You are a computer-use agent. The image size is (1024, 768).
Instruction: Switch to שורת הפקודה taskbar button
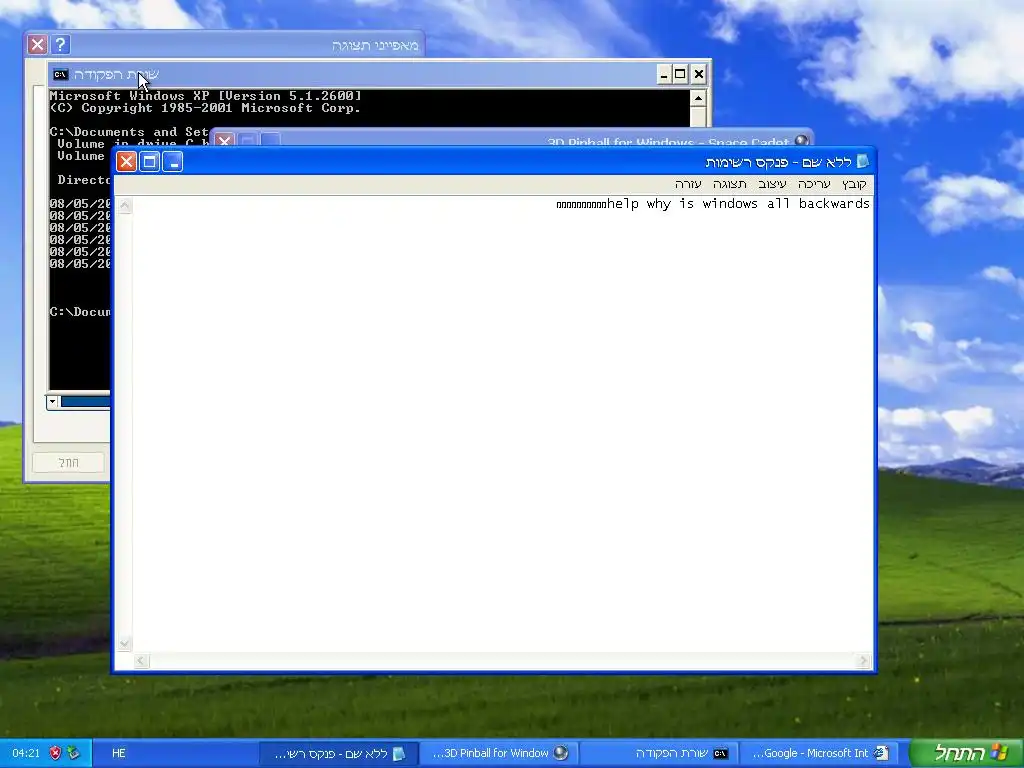pyautogui.click(x=660, y=753)
